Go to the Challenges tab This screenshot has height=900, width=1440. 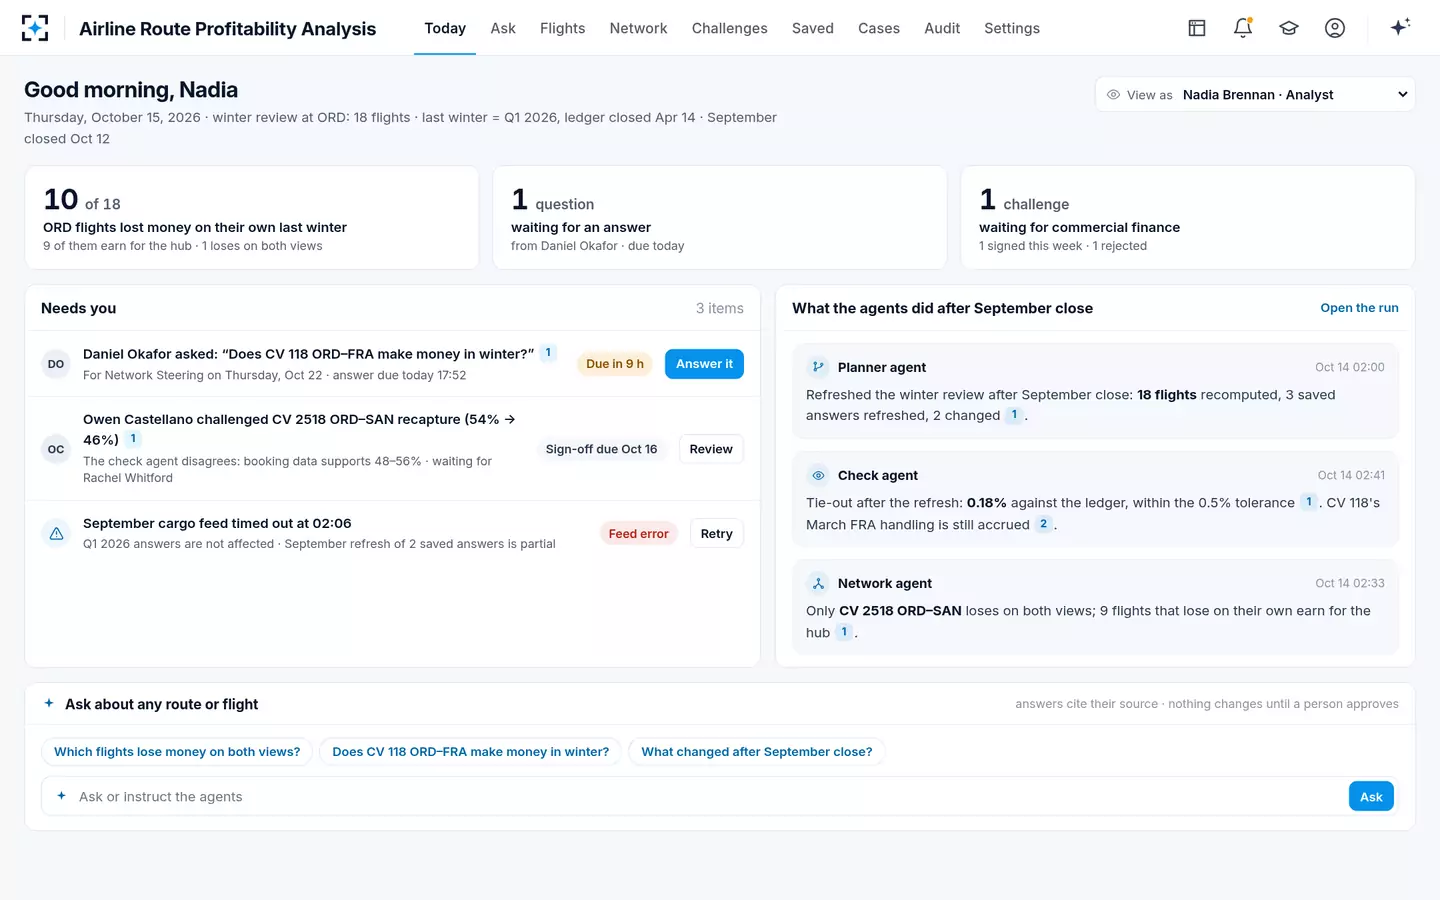[x=729, y=28]
